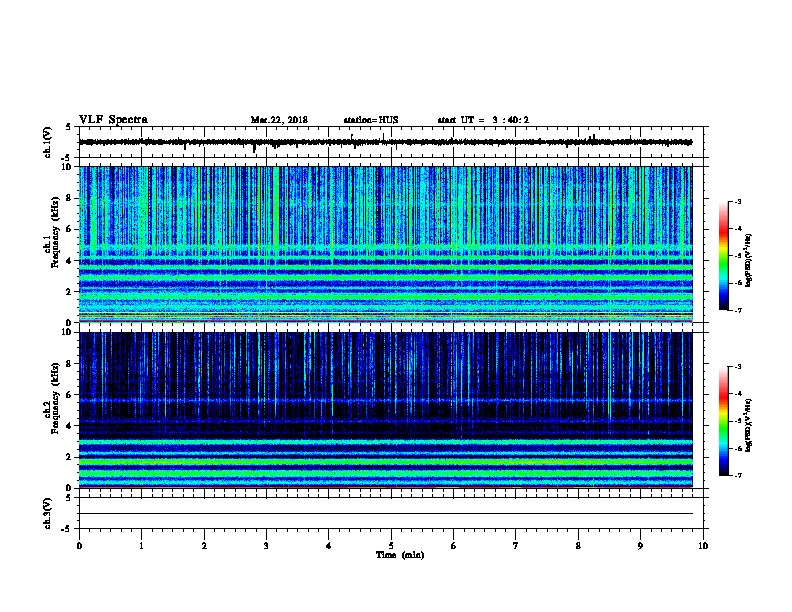792x612 pixels.
Task: Click the "4" kHz tick on ch.2 spectrogram
Action: pos(68,426)
